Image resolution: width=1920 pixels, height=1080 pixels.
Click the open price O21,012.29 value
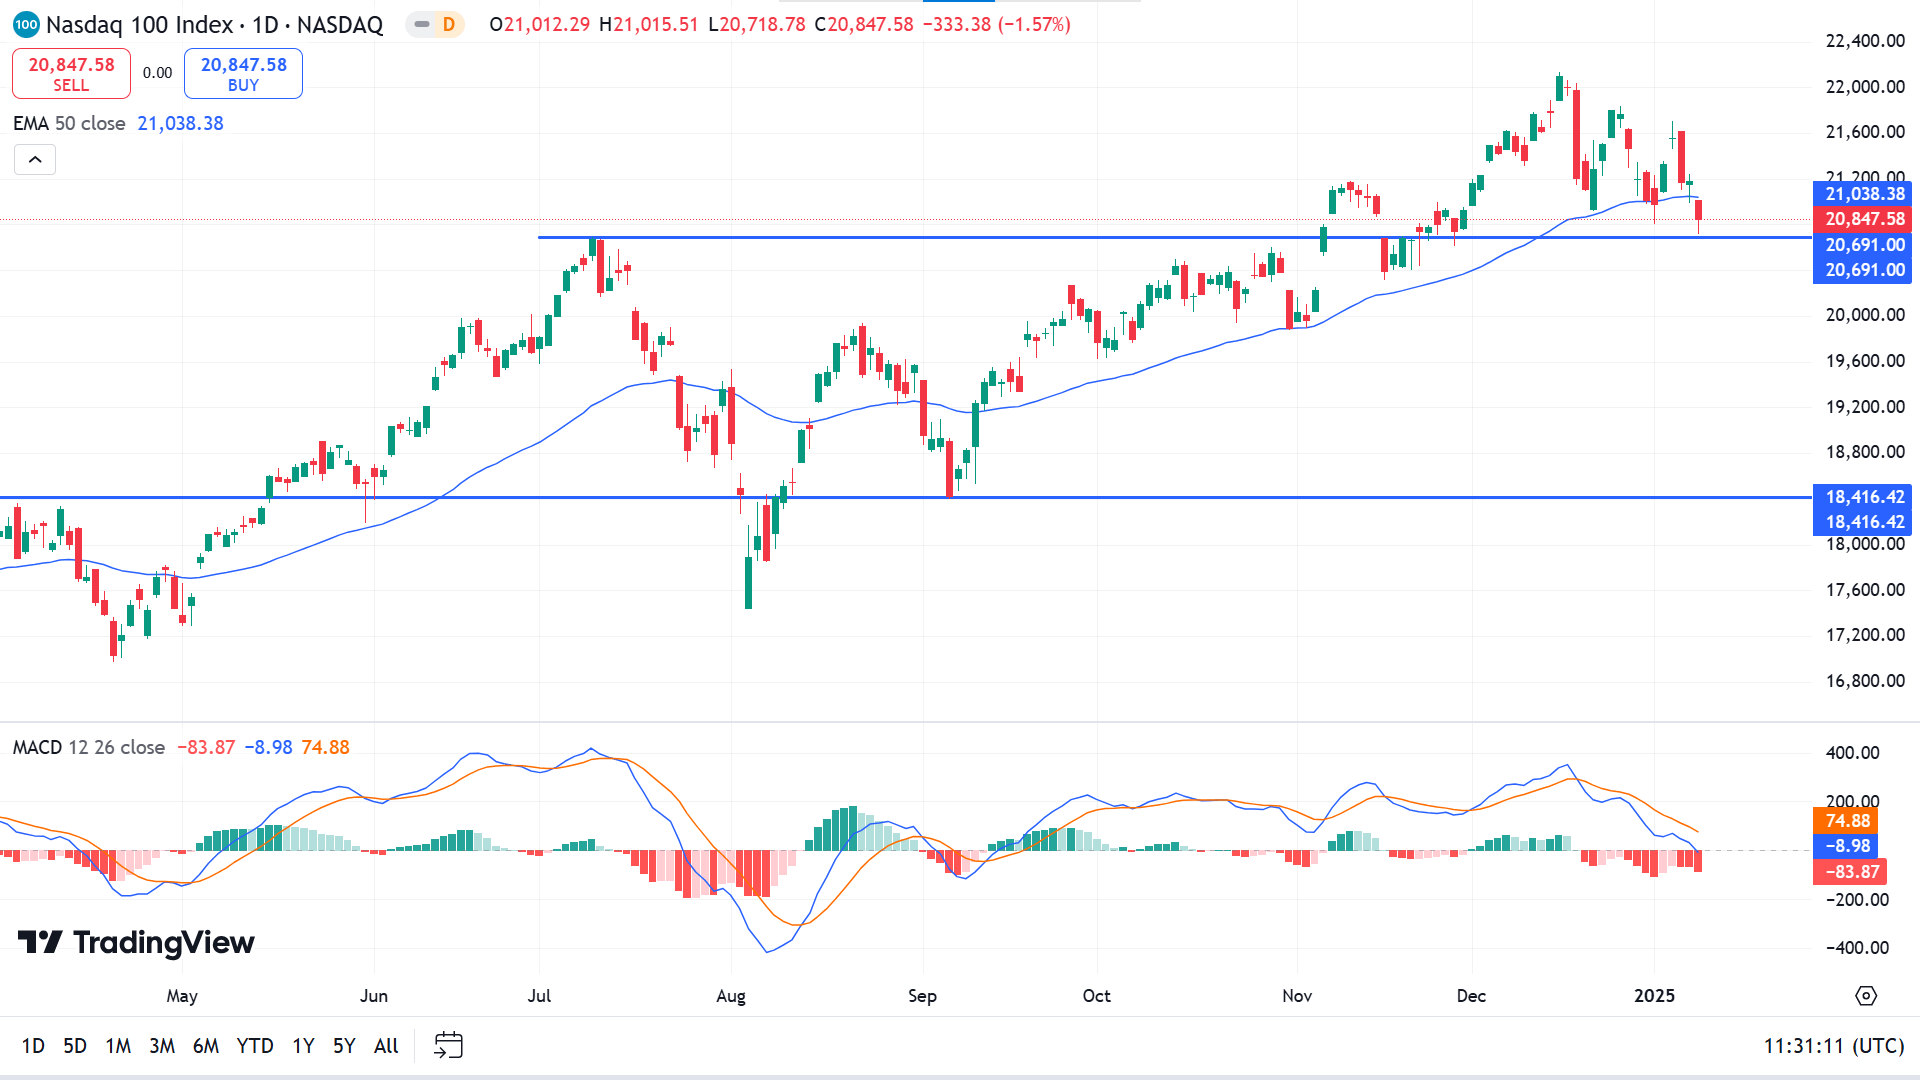click(540, 25)
